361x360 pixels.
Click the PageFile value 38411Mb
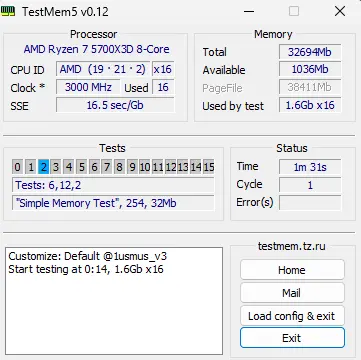click(310, 87)
